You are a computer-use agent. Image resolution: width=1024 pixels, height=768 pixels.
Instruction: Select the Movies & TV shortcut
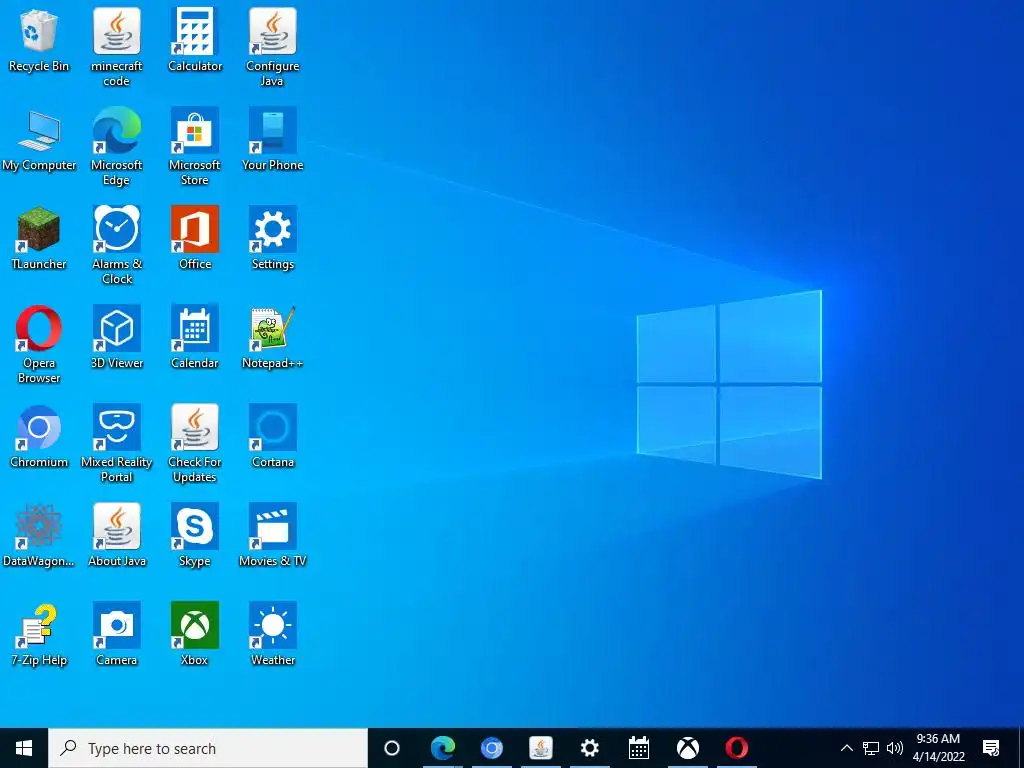[x=272, y=536]
